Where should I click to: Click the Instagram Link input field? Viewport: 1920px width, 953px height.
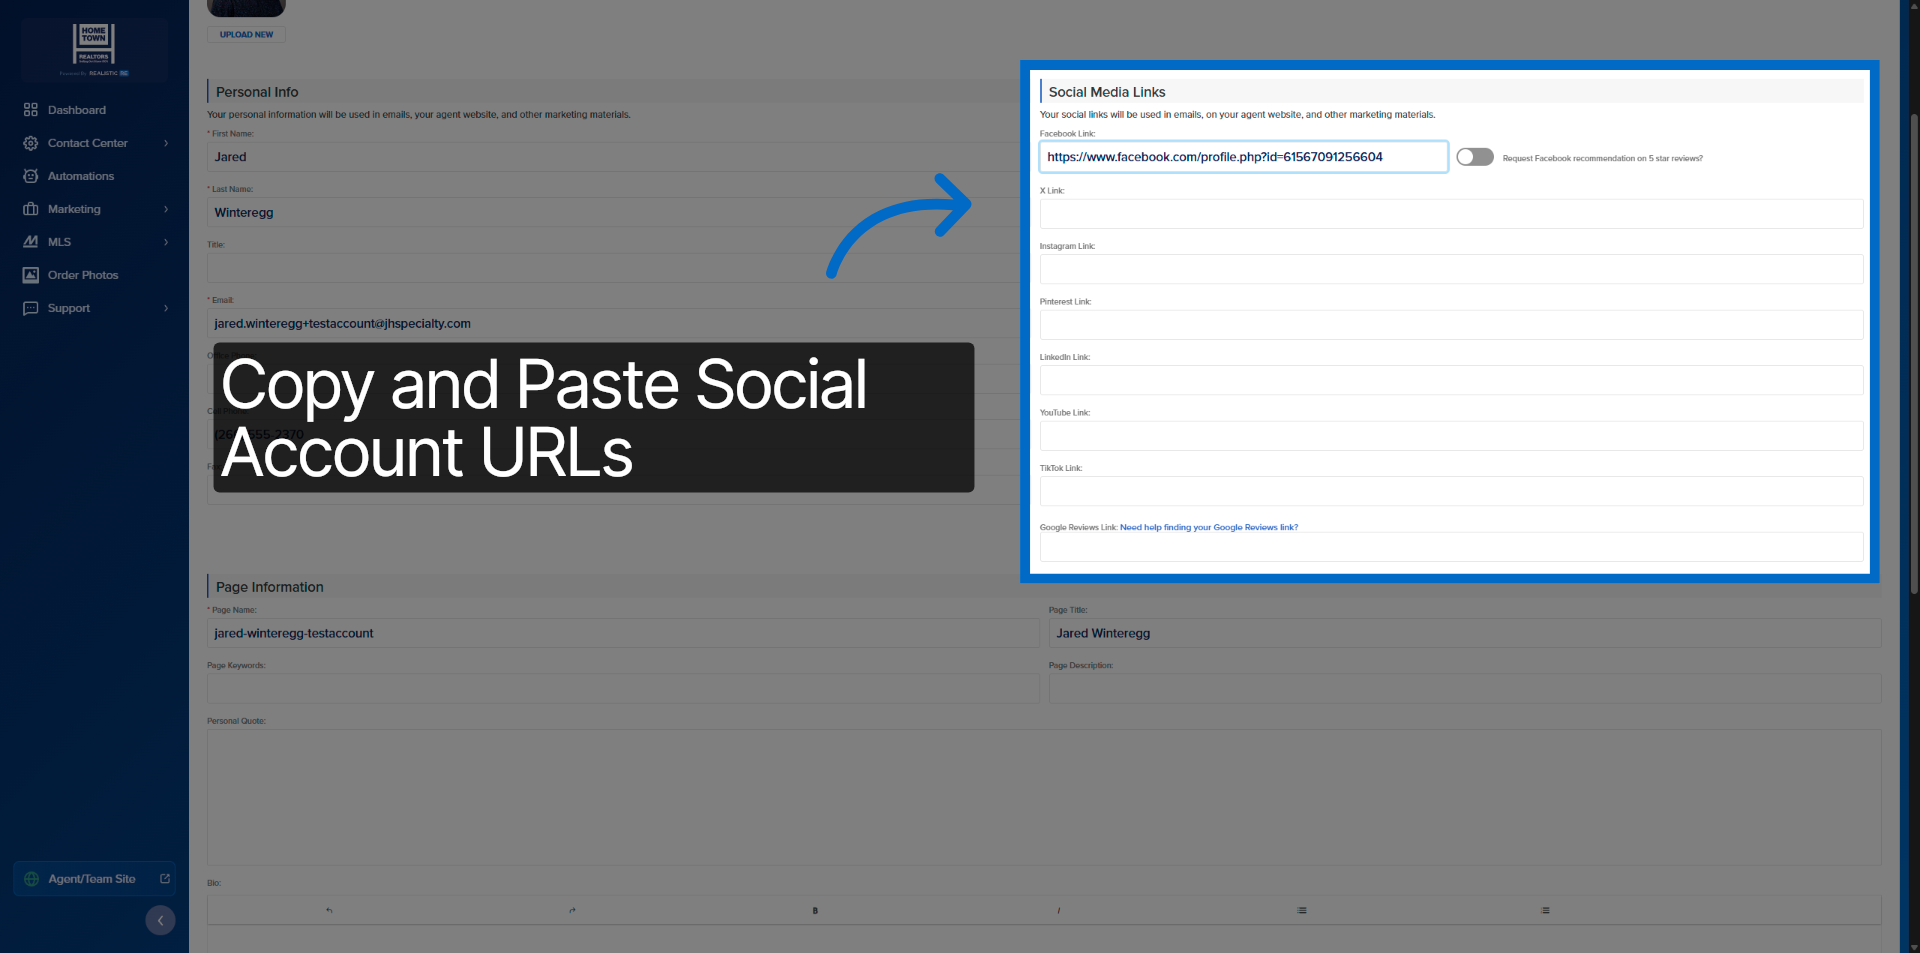[x=1451, y=269]
